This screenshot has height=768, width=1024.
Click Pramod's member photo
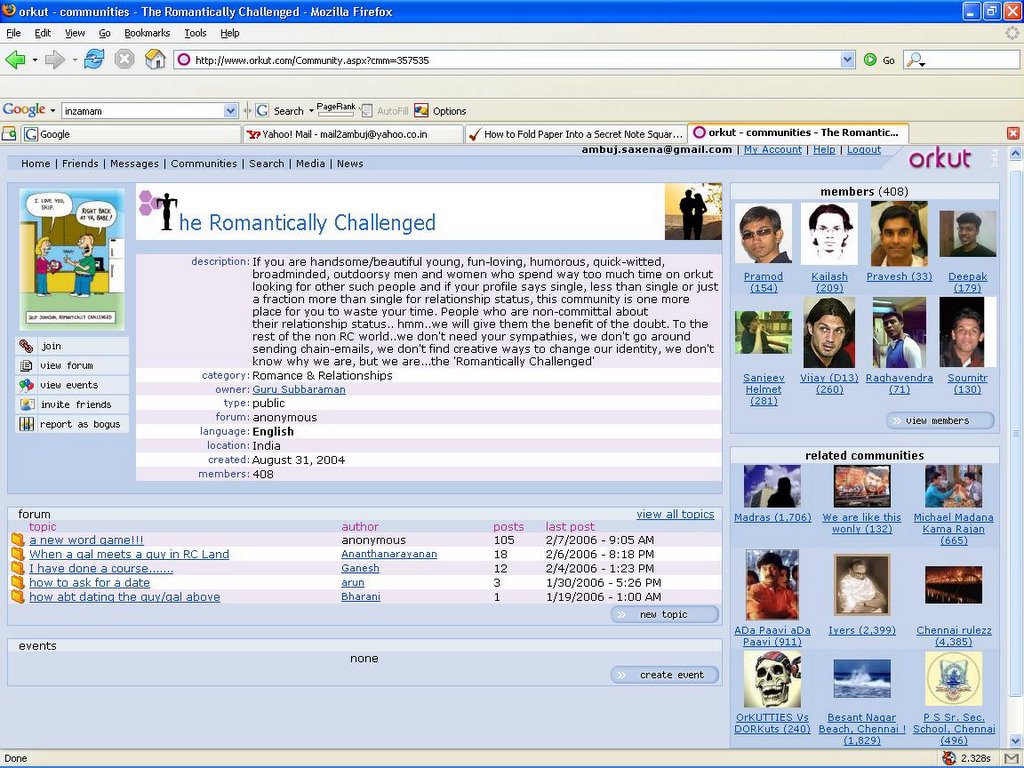click(763, 233)
